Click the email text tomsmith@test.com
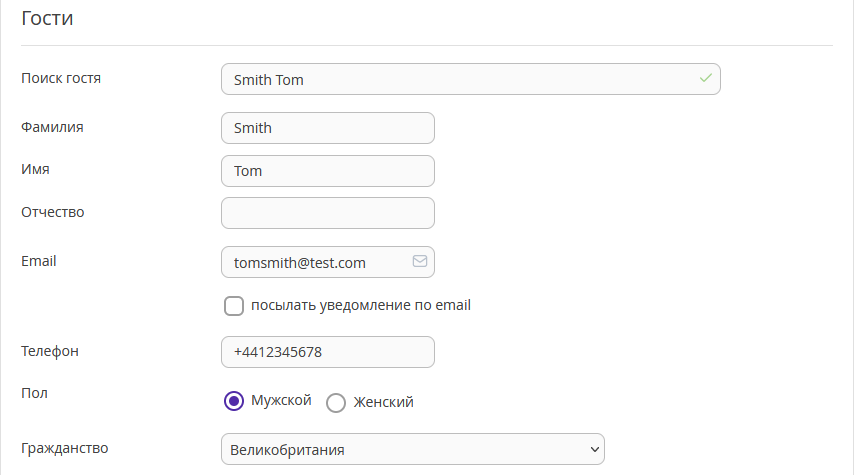854x475 pixels. coord(300,263)
